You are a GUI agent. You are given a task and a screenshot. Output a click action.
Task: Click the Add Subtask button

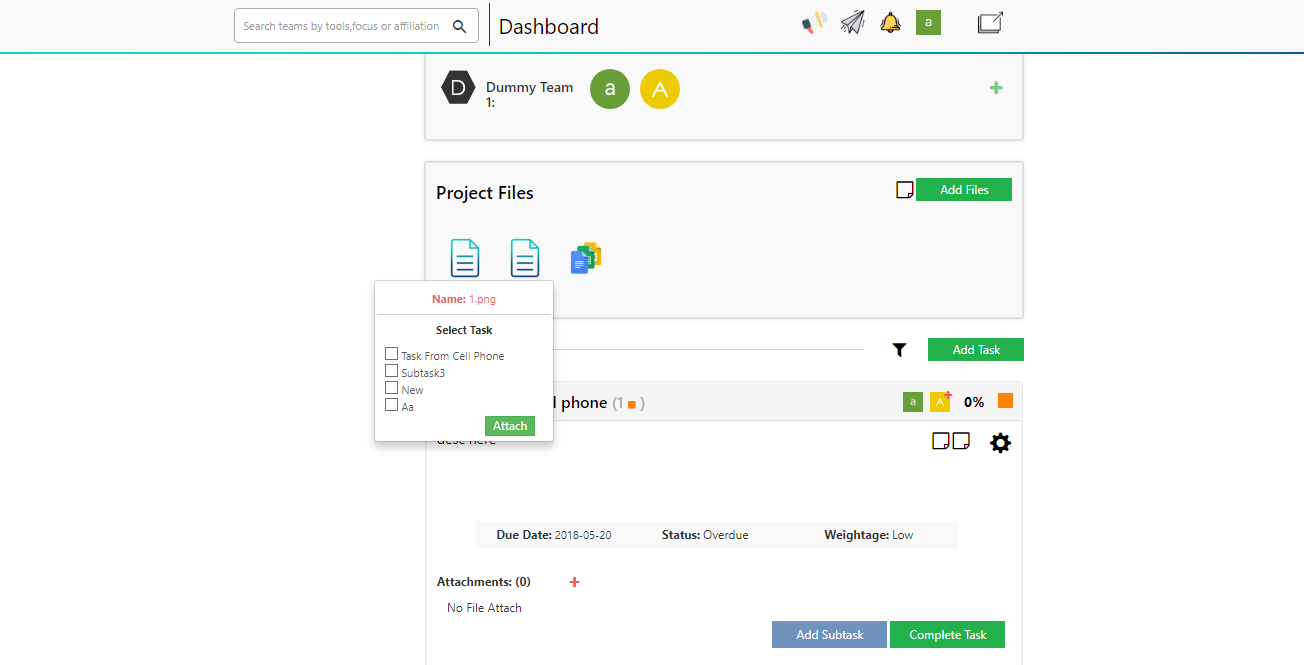tap(829, 635)
